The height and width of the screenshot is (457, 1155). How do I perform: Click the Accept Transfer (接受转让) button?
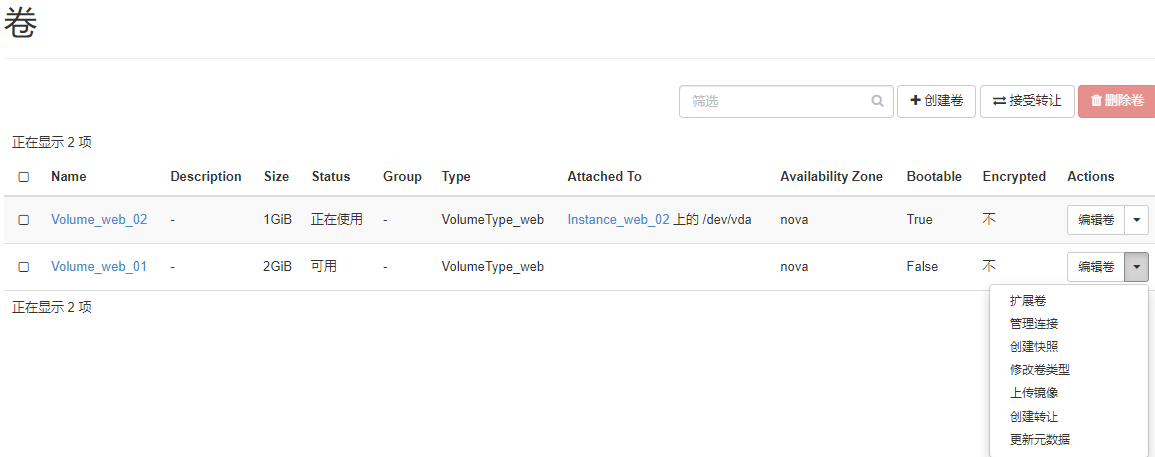tap(1027, 101)
